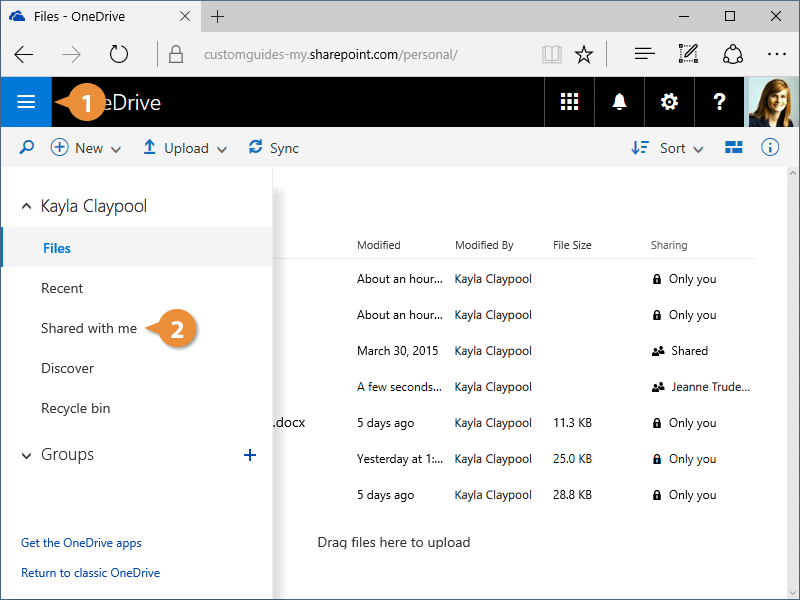Click Return to classic OneDrive link
The width and height of the screenshot is (800, 600).
(90, 573)
